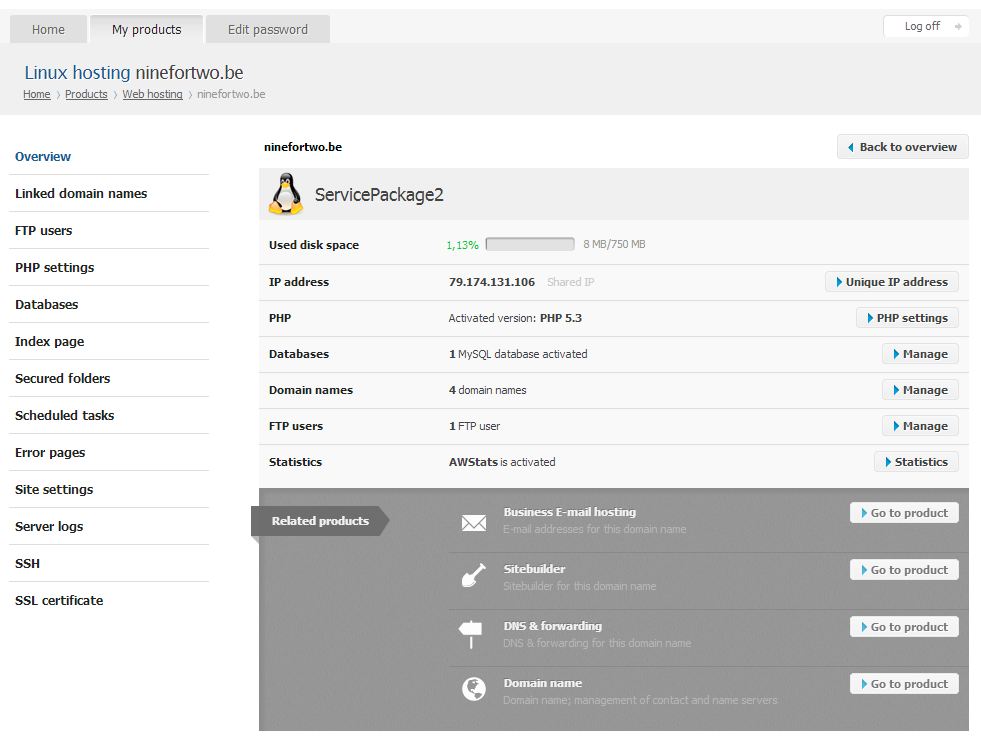Open Error pages in the sidebar
The width and height of the screenshot is (981, 745).
click(50, 452)
